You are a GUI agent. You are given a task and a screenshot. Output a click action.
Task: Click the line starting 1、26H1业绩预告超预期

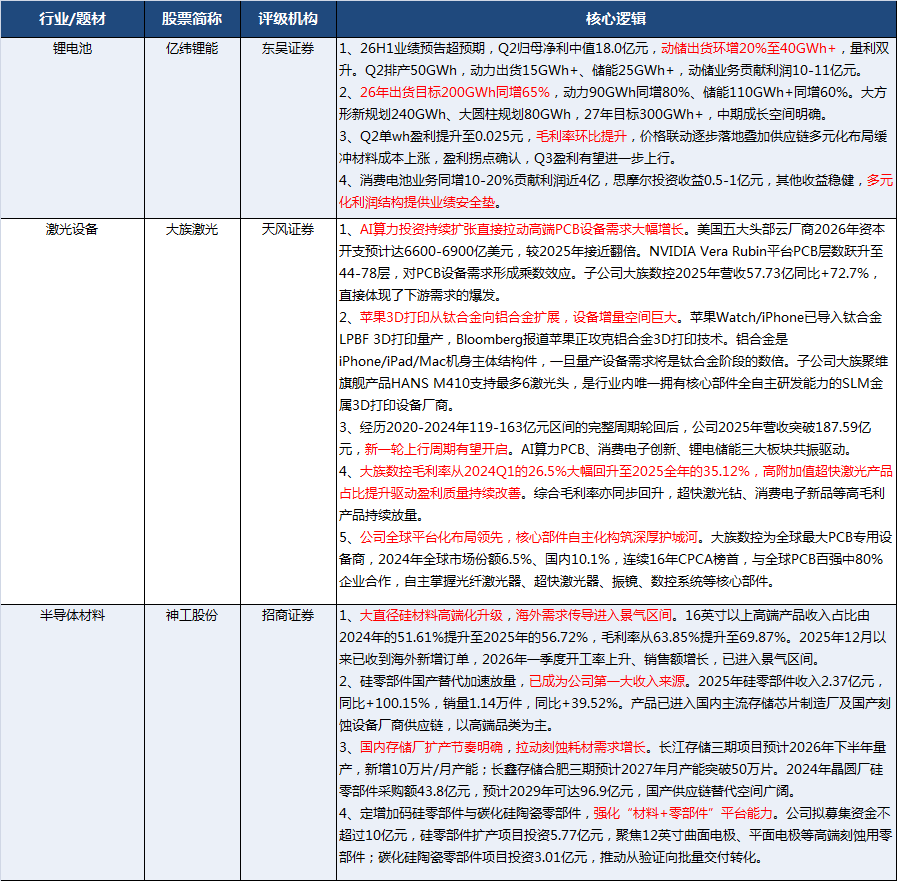(614, 49)
